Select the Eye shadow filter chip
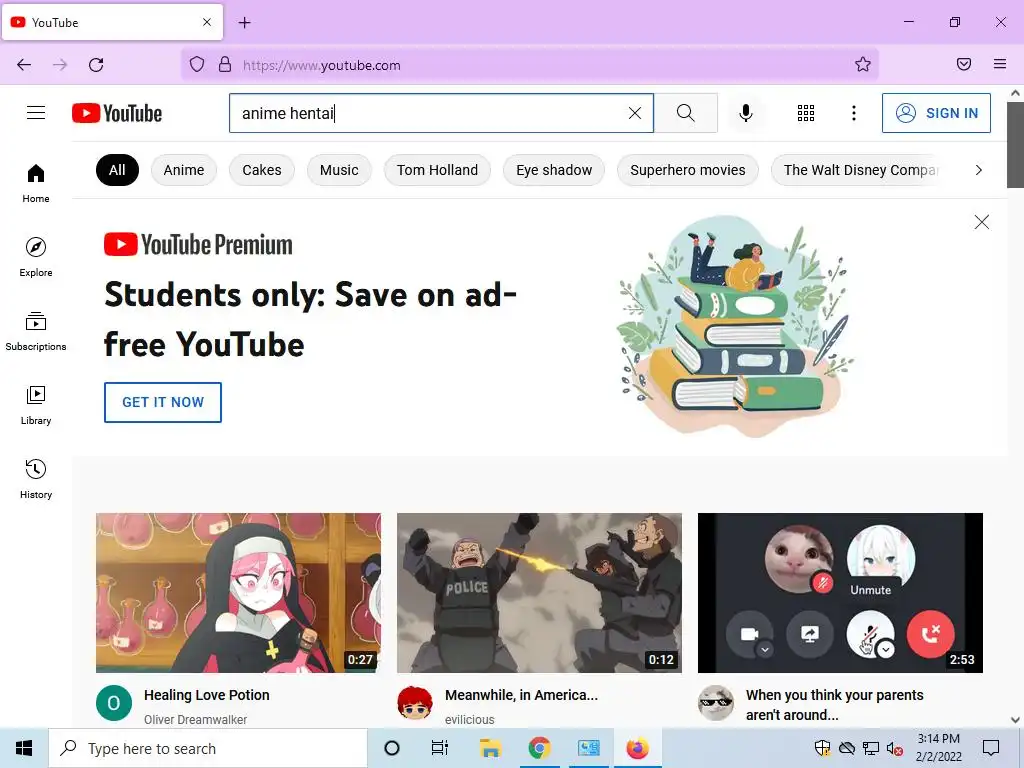This screenshot has width=1024, height=768. tap(554, 170)
